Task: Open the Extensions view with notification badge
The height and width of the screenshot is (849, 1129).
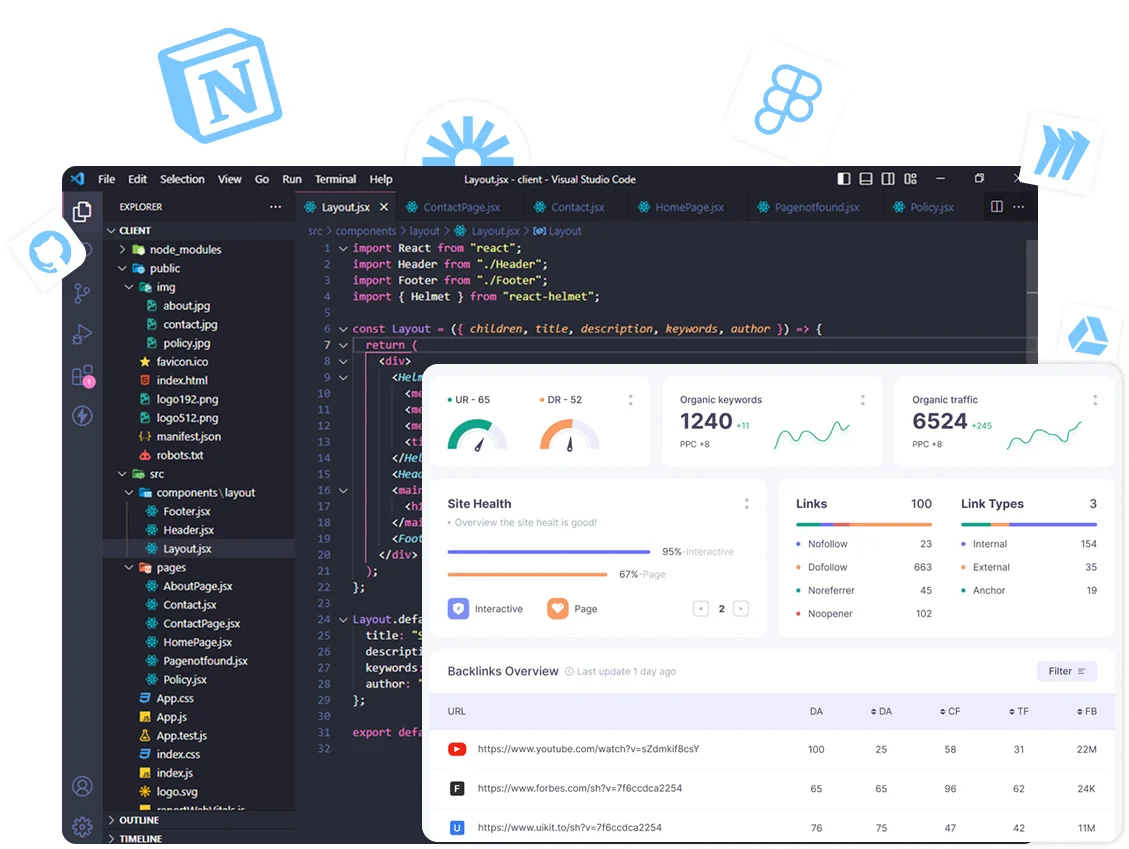Action: coord(82,376)
